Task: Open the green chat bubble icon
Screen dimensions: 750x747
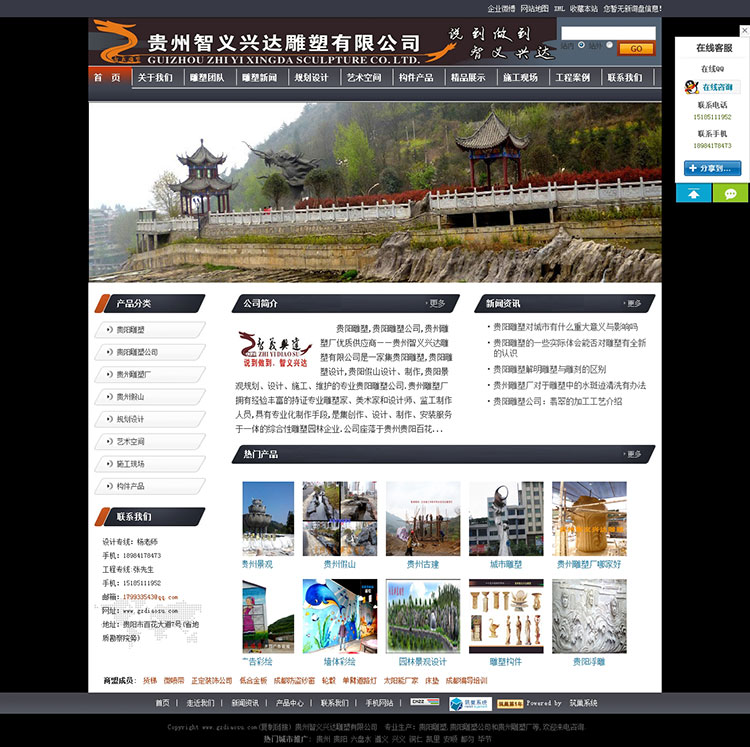Action: coord(730,193)
